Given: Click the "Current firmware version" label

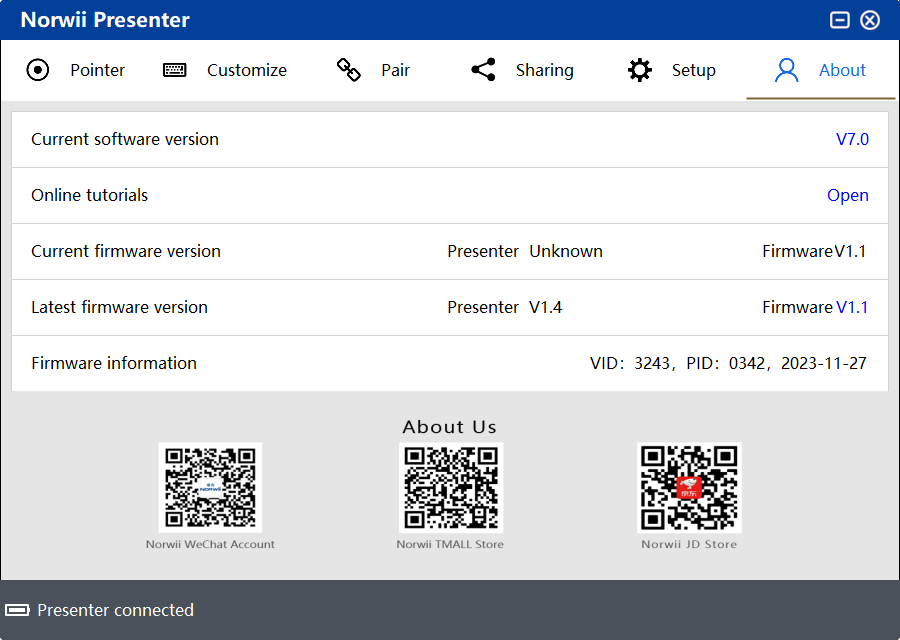Looking at the screenshot, I should tap(126, 251).
